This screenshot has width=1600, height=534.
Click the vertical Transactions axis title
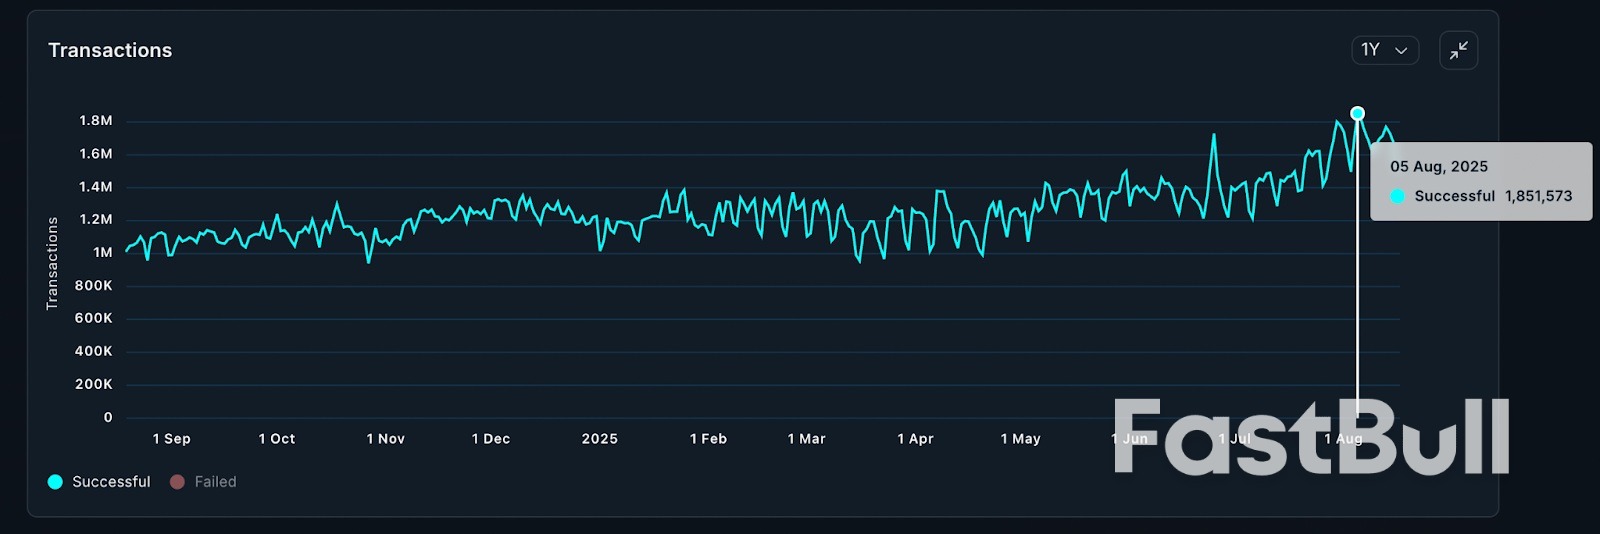52,264
